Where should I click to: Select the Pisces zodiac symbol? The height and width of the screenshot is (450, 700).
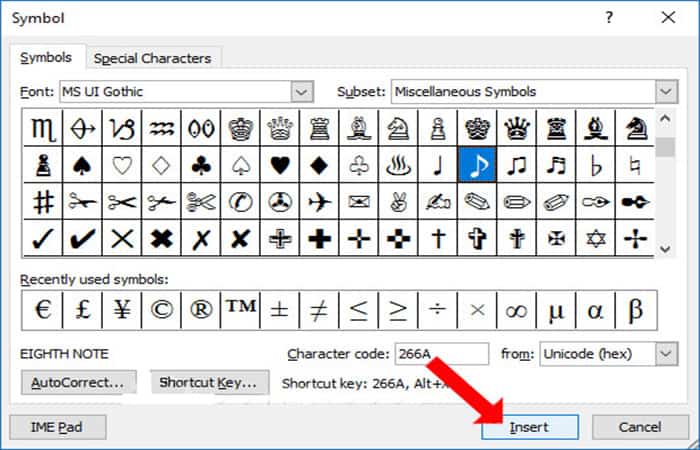(x=201, y=128)
